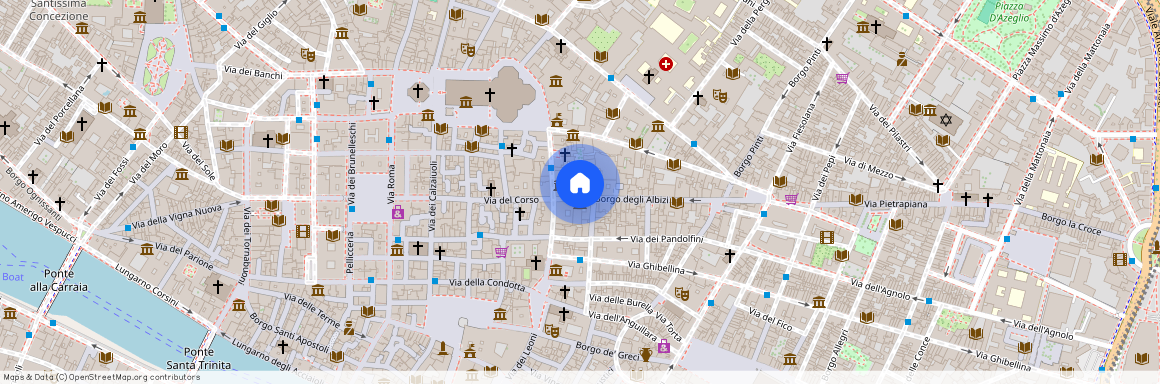Select the amphora icon near Borgo de' Greci
1160x384 pixels.
(x=646, y=354)
